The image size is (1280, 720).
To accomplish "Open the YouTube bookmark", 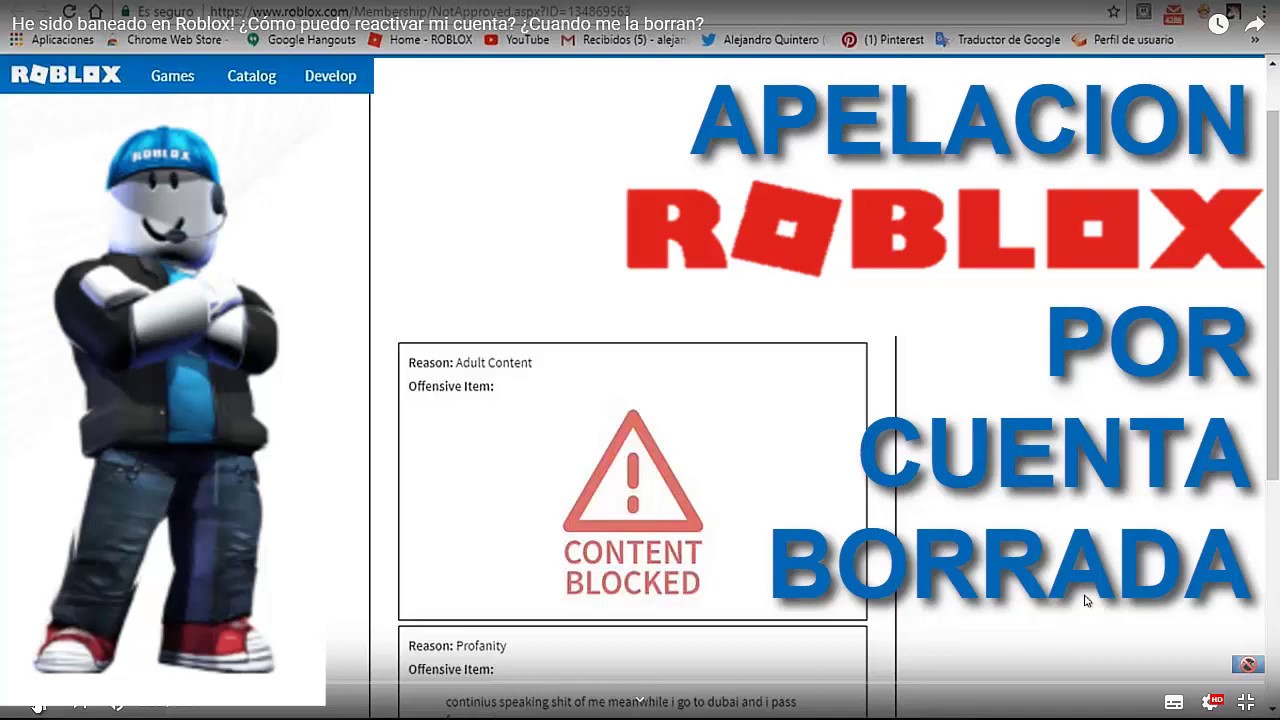I will tap(517, 40).
